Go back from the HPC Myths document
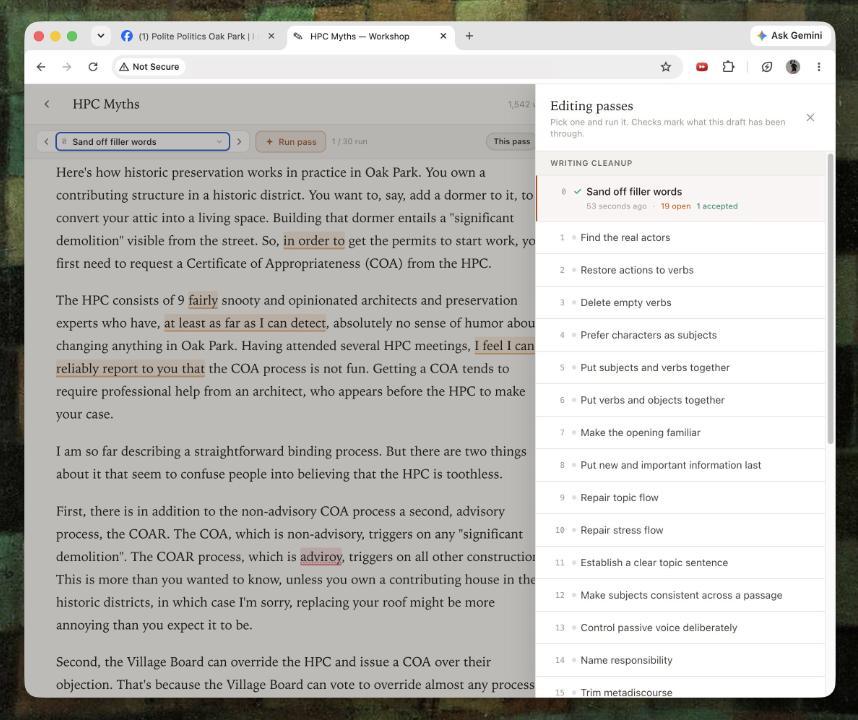858x720 pixels. pos(47,104)
